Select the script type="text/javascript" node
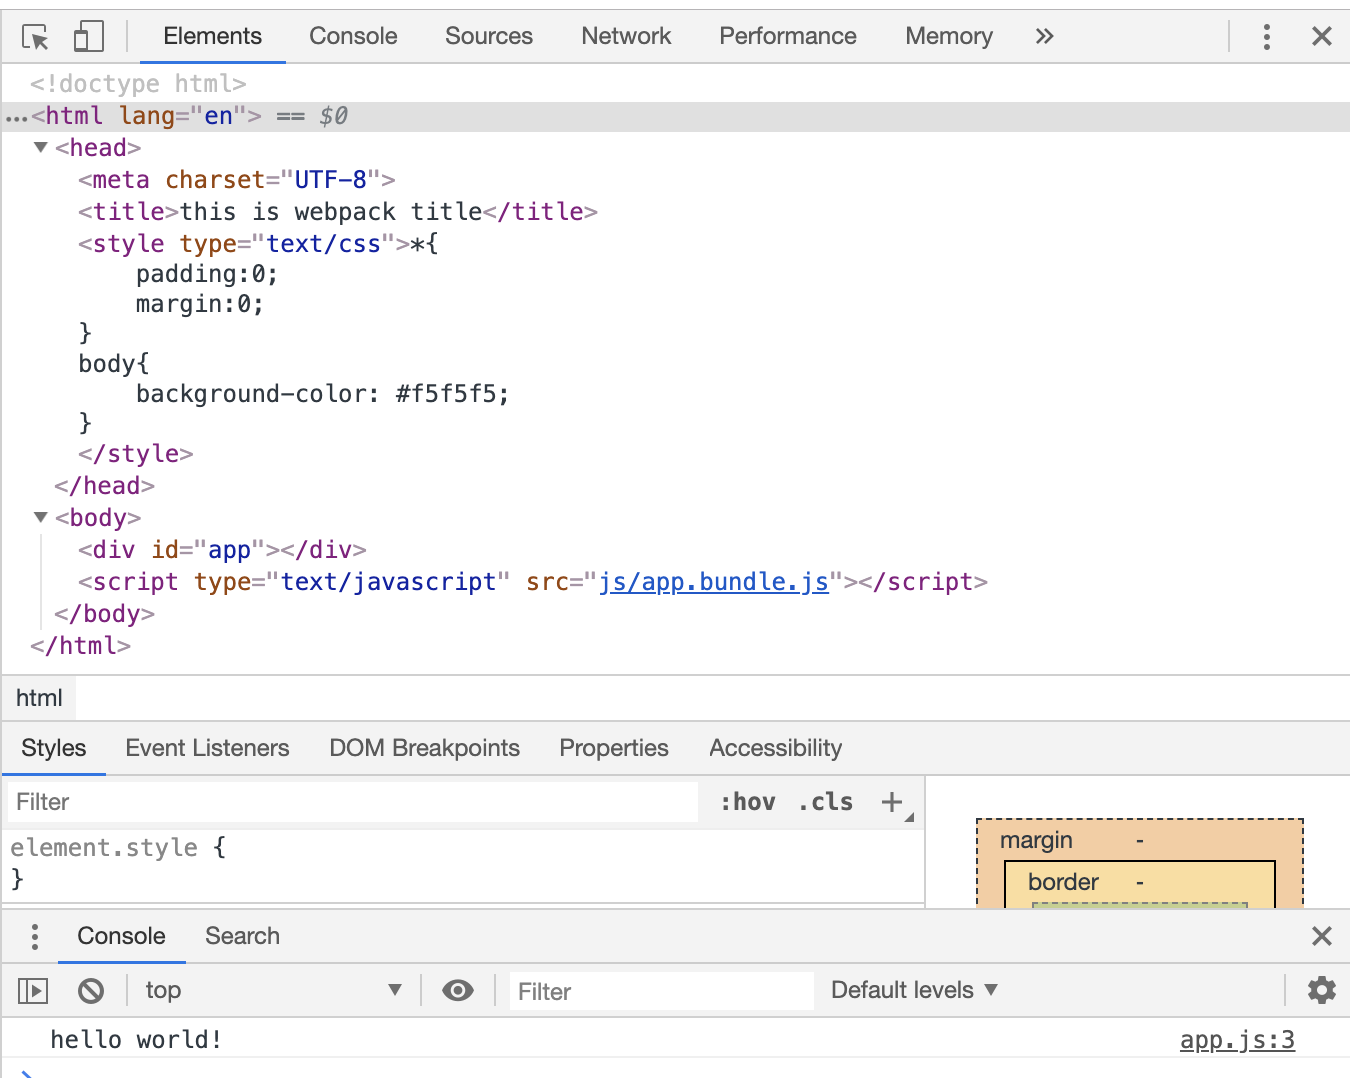Viewport: 1350px width, 1078px height. [533, 582]
